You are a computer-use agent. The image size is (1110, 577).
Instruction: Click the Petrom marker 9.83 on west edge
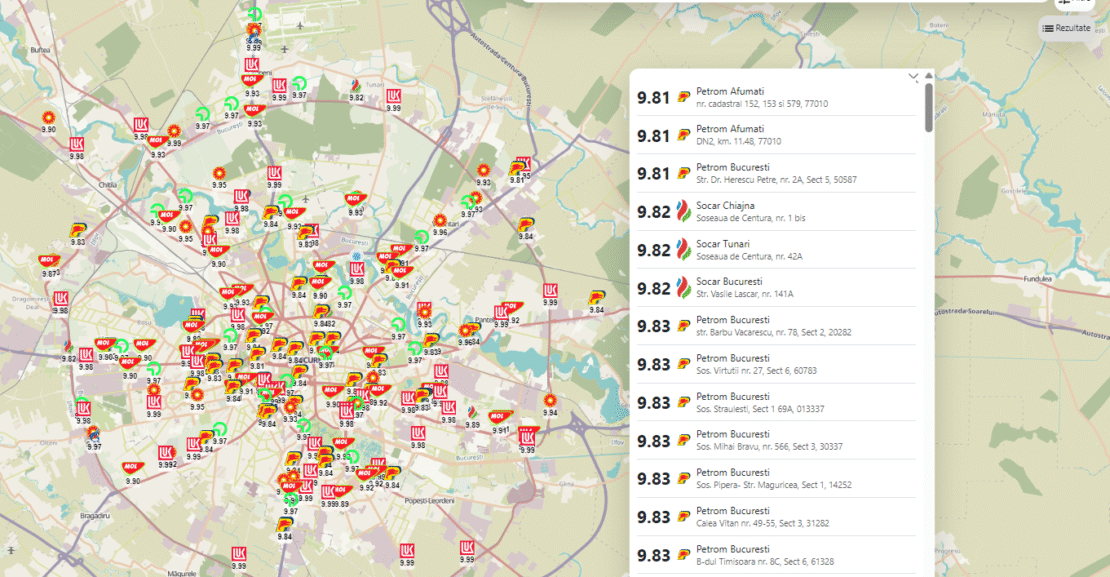click(x=78, y=230)
